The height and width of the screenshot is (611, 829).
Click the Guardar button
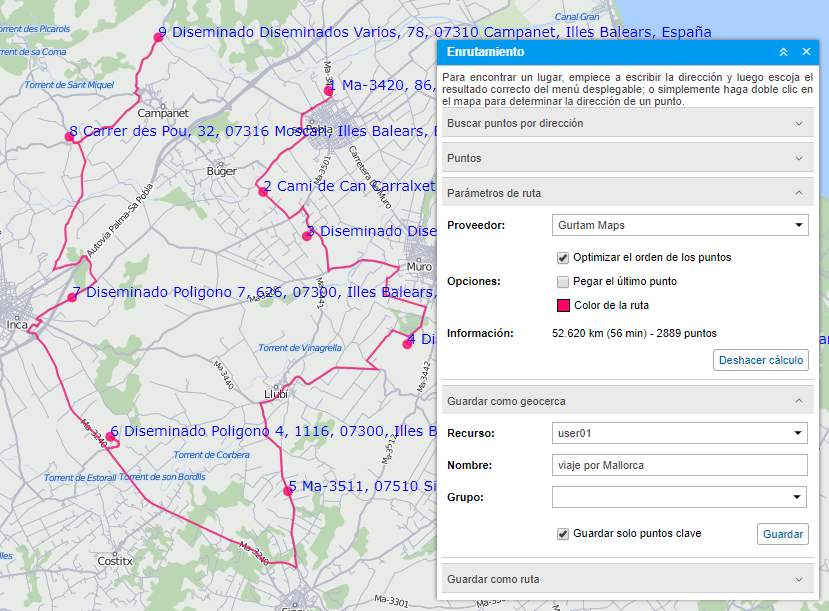782,534
